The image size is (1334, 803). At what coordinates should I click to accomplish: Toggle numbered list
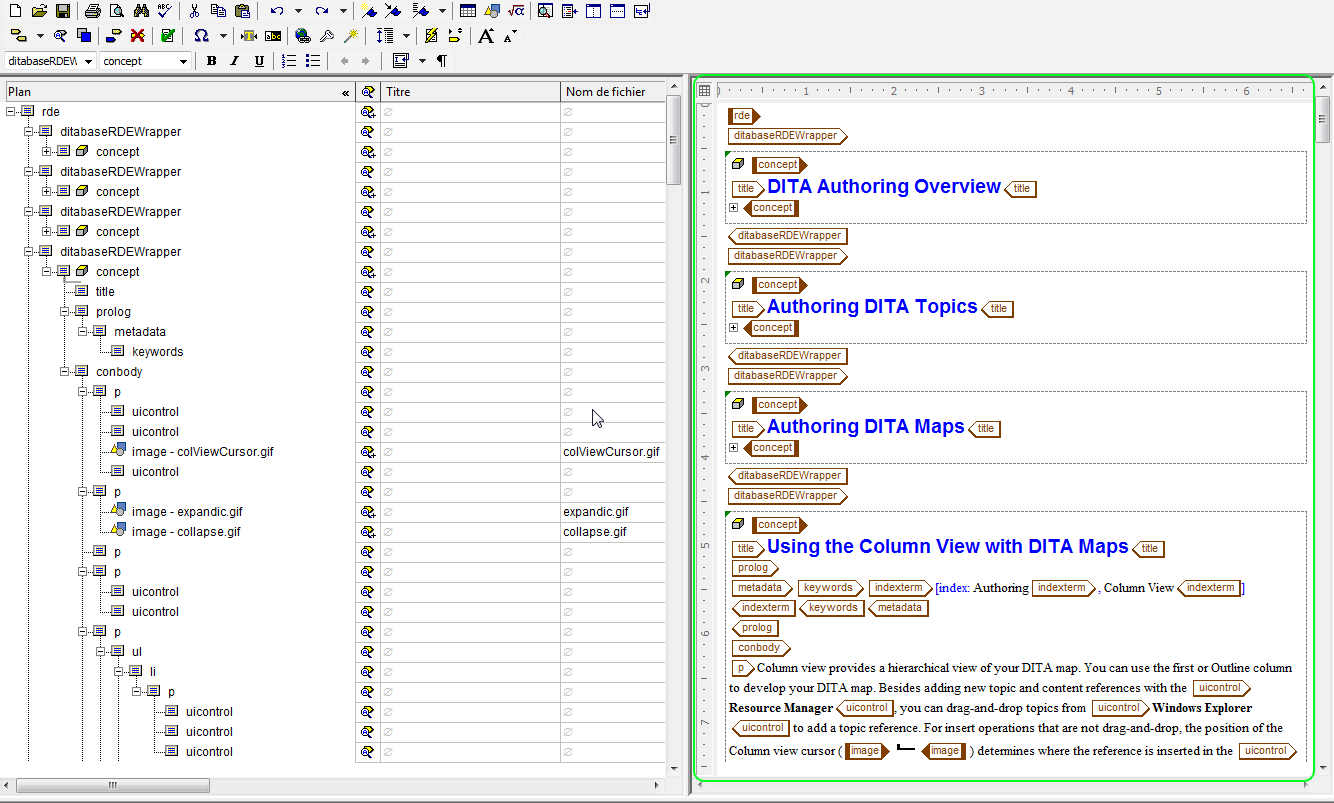coord(289,61)
